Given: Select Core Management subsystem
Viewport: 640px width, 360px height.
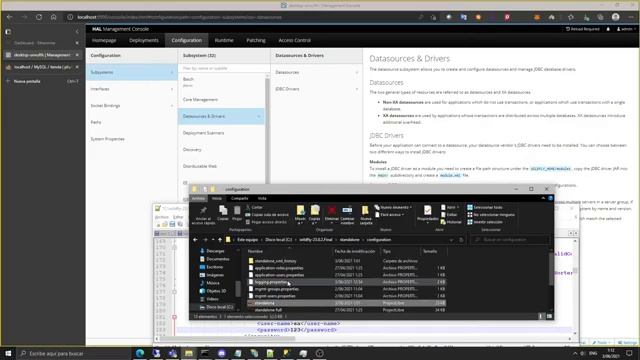Looking at the screenshot, I should pos(221,99).
